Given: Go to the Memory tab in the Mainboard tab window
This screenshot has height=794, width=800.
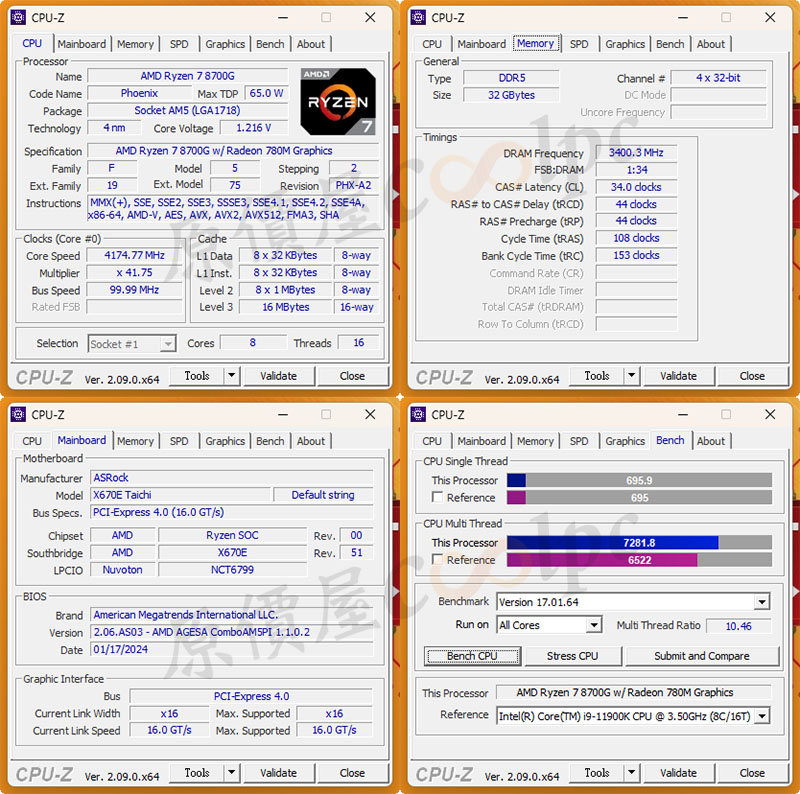Looking at the screenshot, I should pyautogui.click(x=135, y=441).
